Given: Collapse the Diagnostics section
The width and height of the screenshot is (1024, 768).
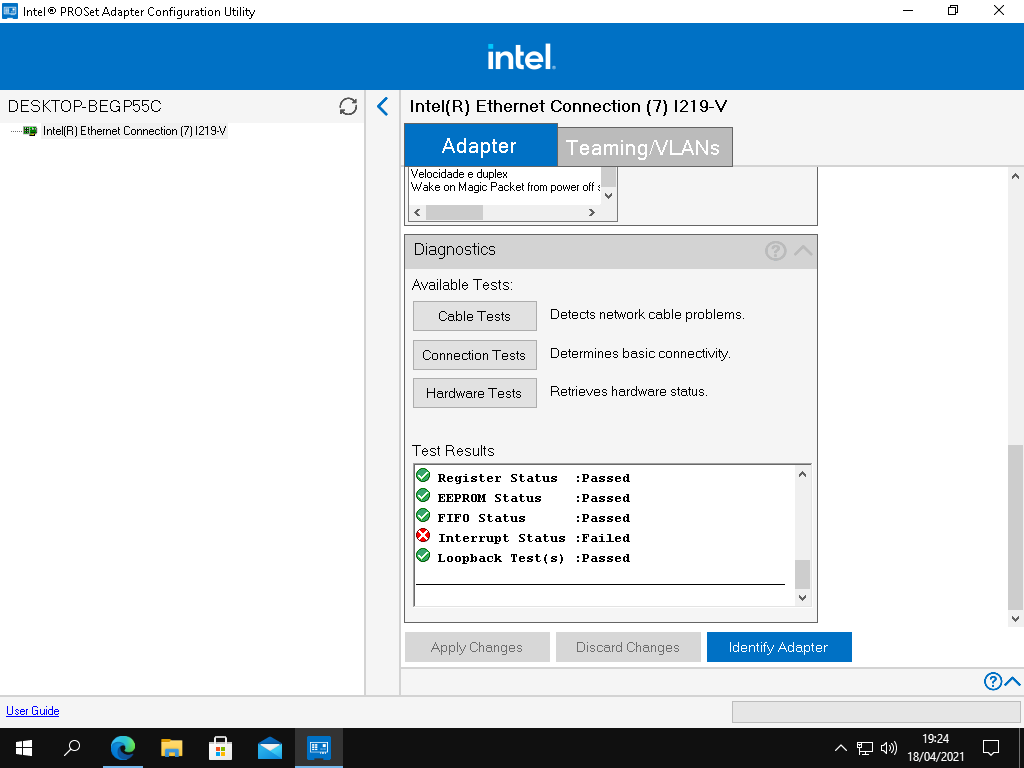Looking at the screenshot, I should [803, 250].
